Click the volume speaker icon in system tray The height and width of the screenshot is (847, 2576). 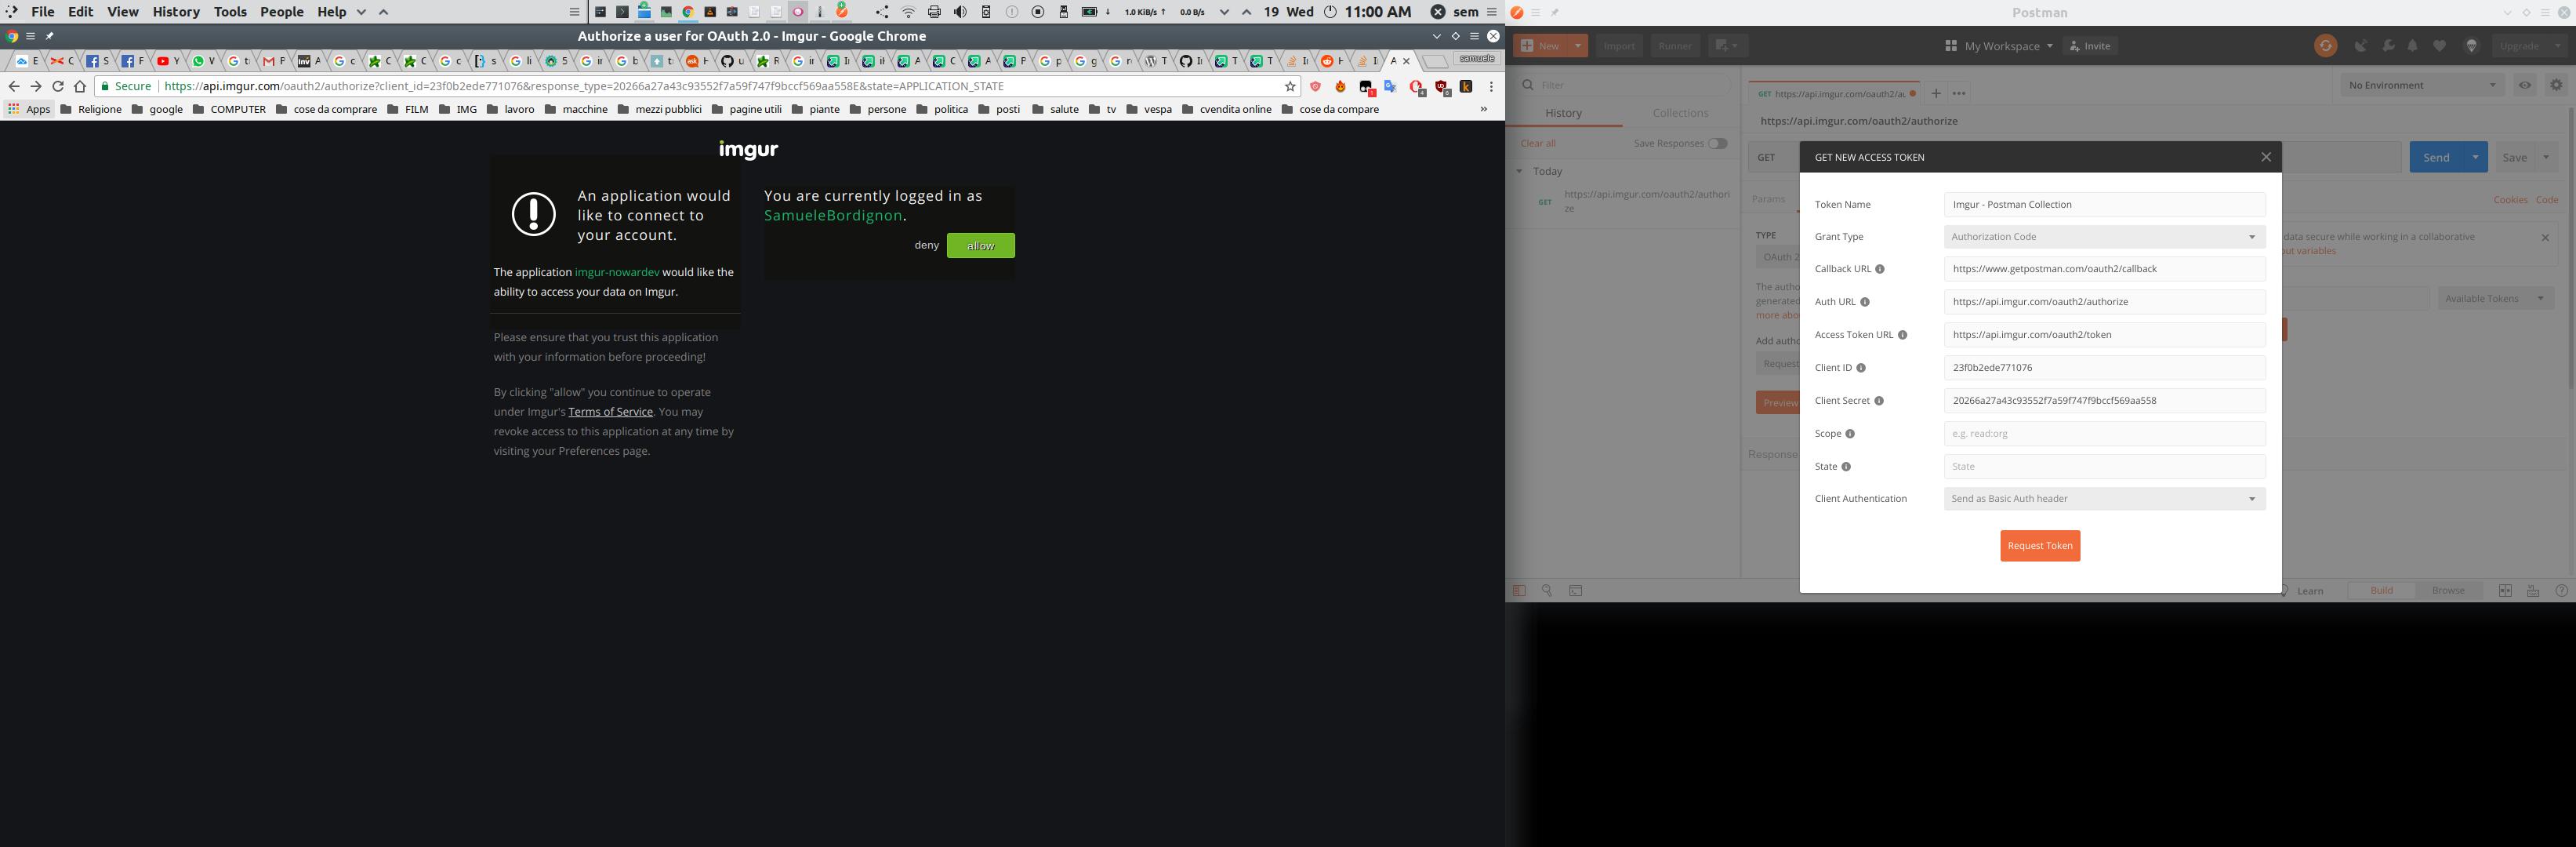coord(960,12)
